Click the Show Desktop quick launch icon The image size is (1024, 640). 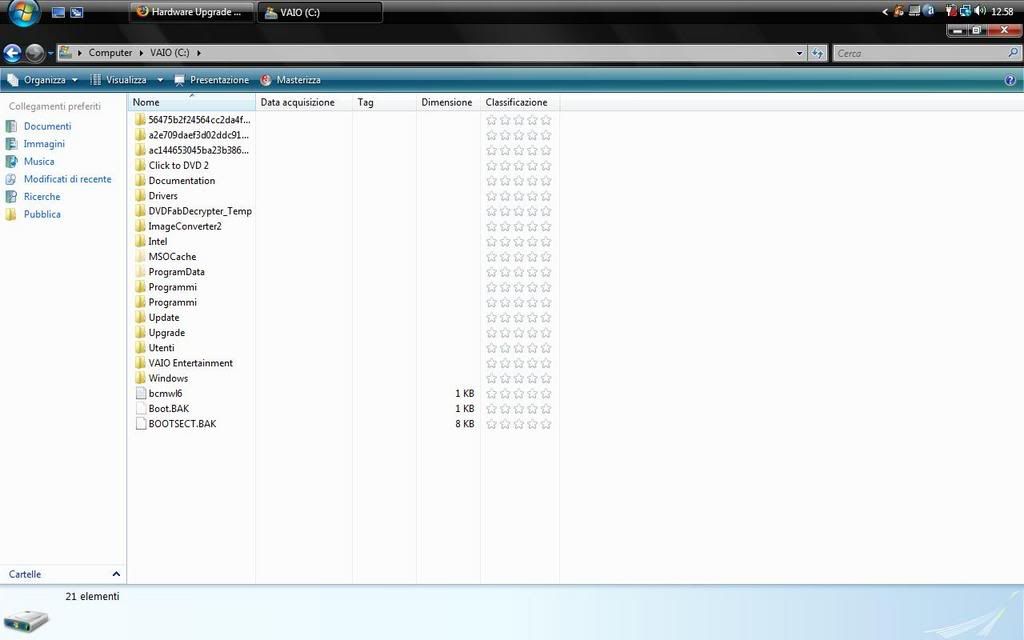pyautogui.click(x=58, y=12)
